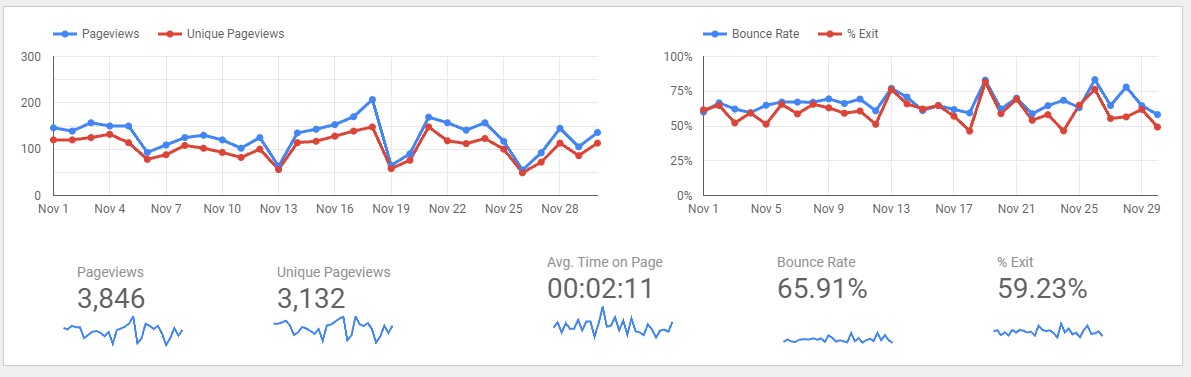Click the Pageviews legend entry
Viewport: 1191px width, 377px height.
pyautogui.click(x=96, y=34)
